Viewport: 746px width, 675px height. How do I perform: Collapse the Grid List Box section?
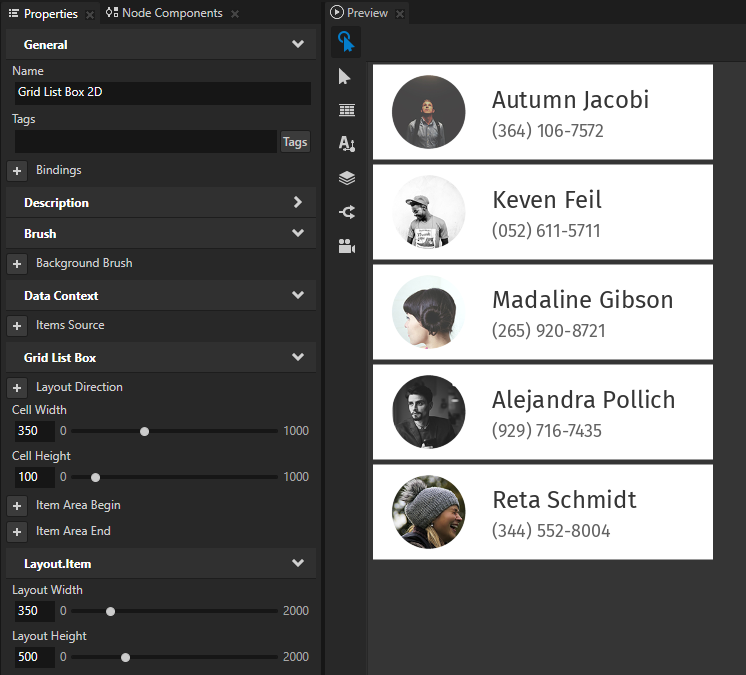pyautogui.click(x=297, y=357)
